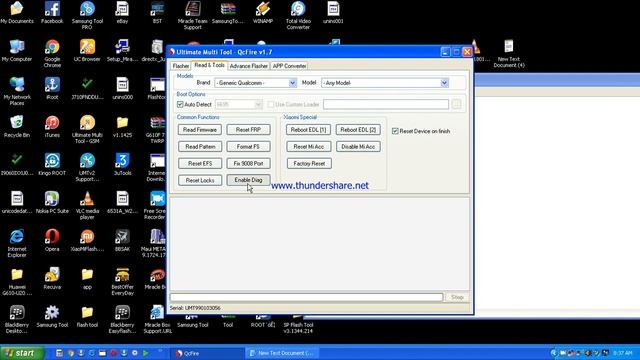640x360 pixels.
Task: Launch Recuva desktop shortcut
Action: (52, 278)
